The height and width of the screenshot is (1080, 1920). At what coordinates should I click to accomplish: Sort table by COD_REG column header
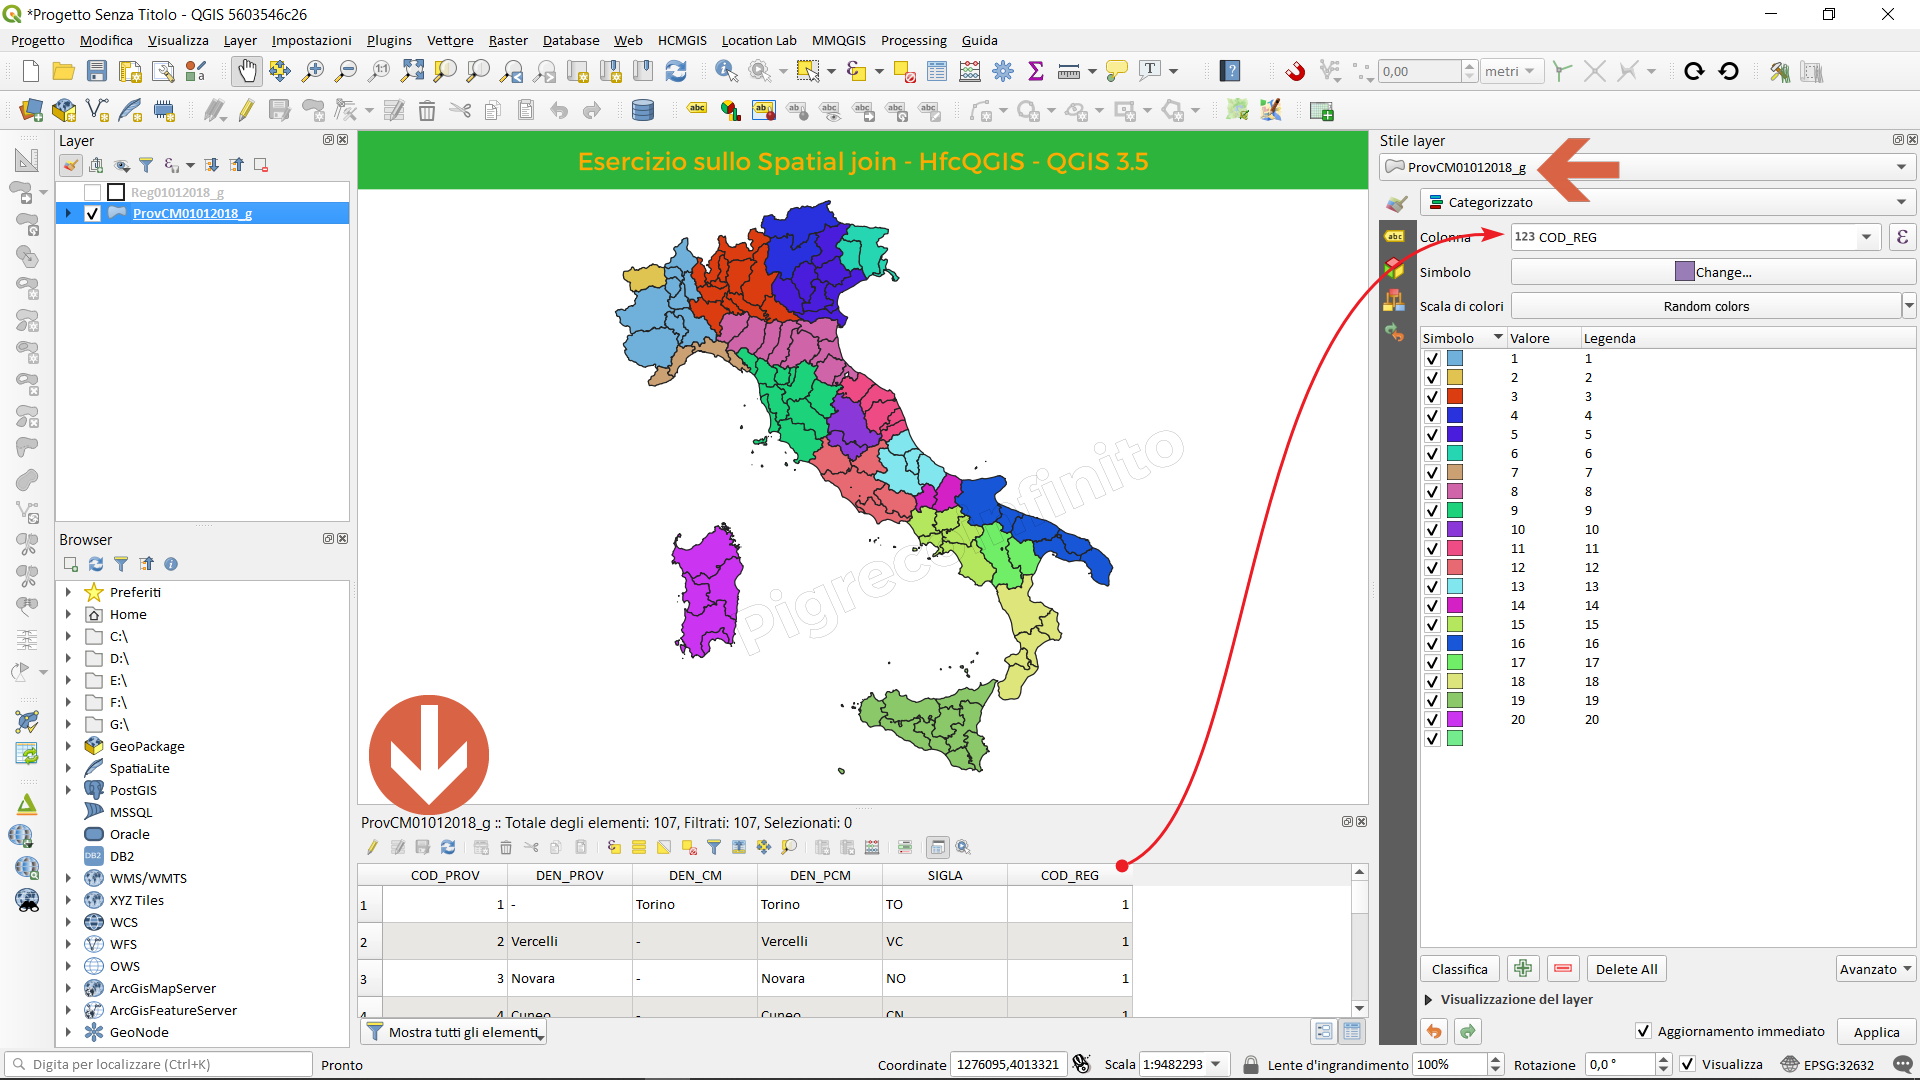(1069, 875)
